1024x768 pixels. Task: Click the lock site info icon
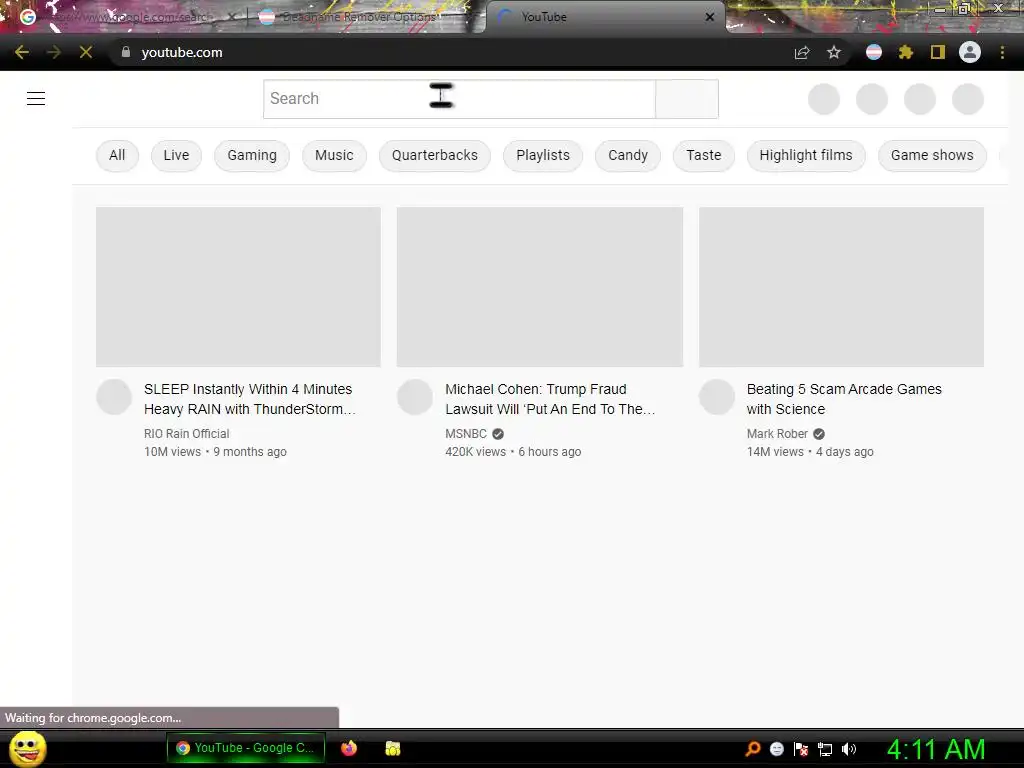coord(126,52)
